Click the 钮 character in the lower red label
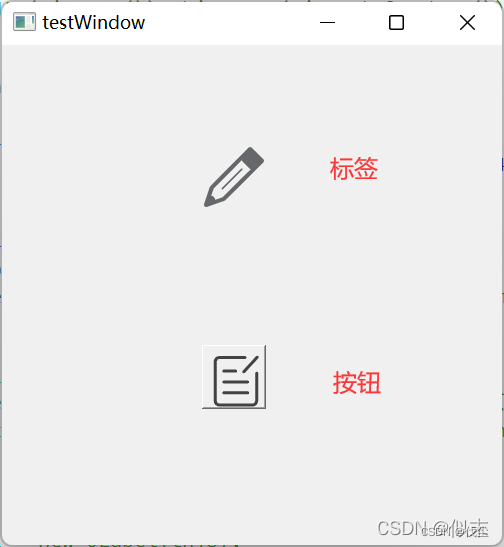The width and height of the screenshot is (504, 547). click(x=369, y=383)
